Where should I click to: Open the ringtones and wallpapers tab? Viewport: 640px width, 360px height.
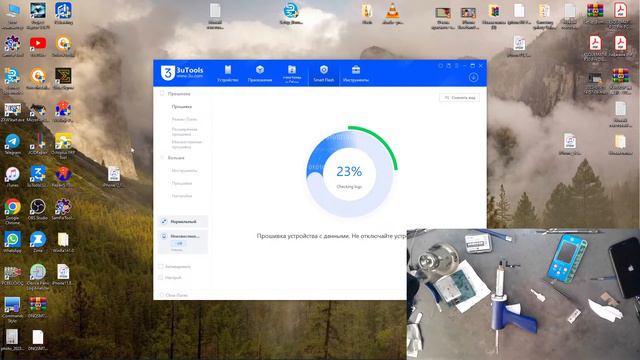(x=292, y=74)
